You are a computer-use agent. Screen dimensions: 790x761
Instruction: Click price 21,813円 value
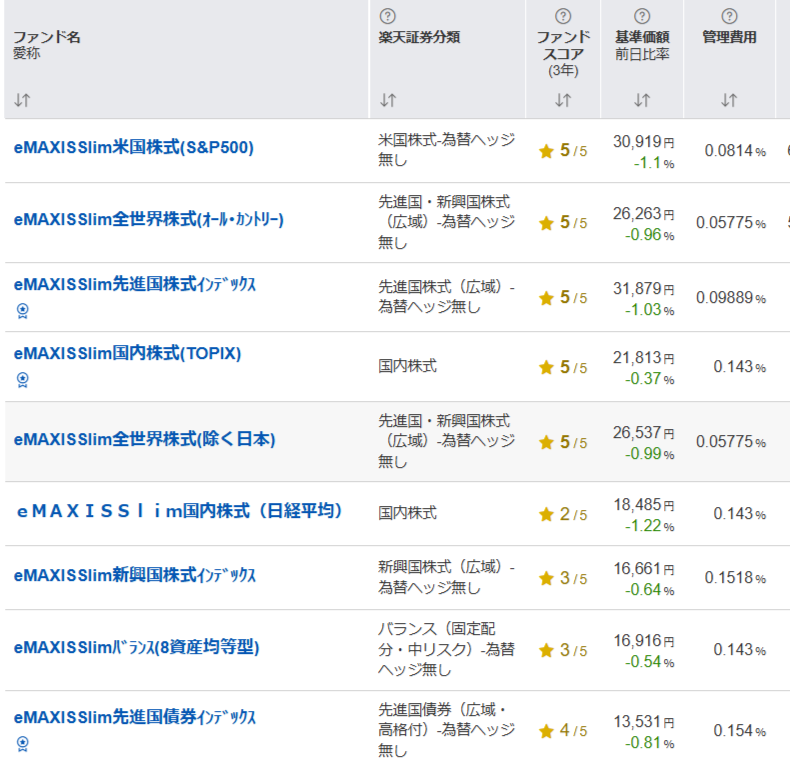tap(643, 357)
